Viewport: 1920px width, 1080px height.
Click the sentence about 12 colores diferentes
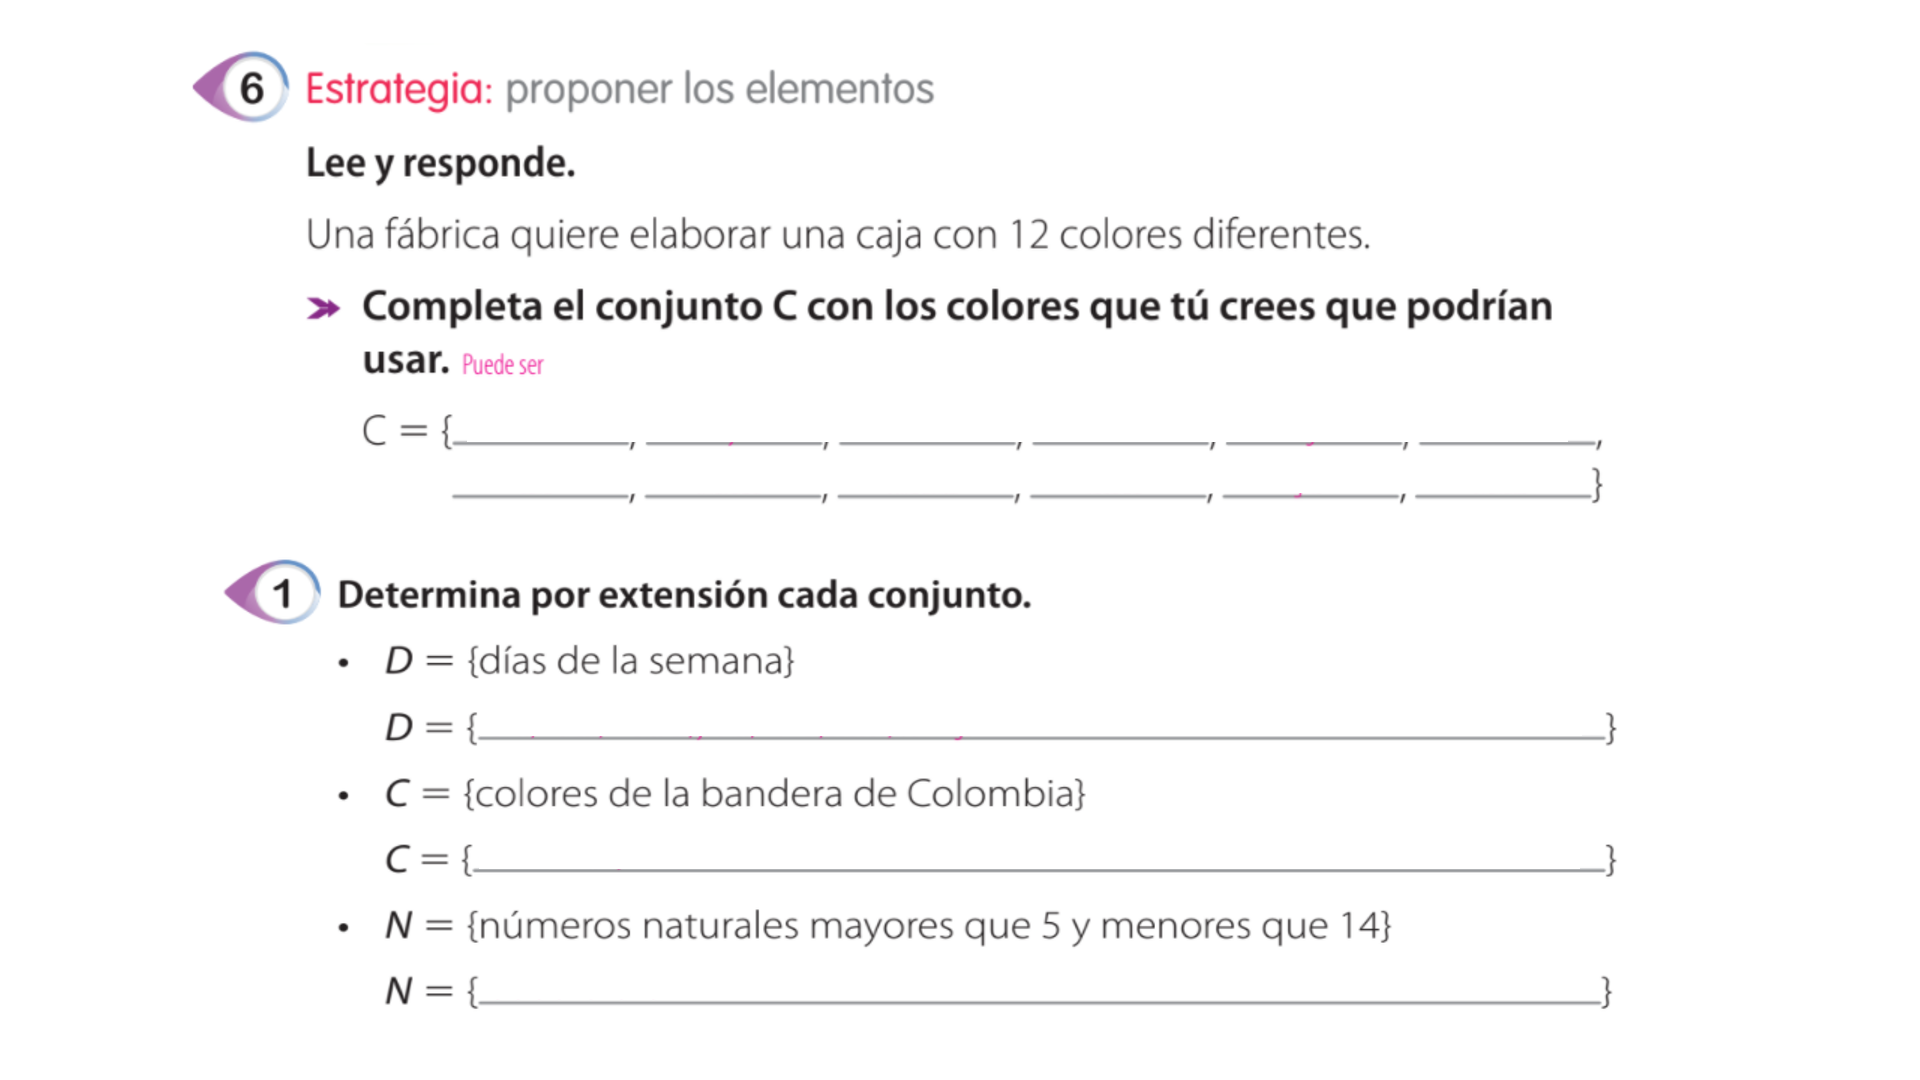click(x=838, y=235)
